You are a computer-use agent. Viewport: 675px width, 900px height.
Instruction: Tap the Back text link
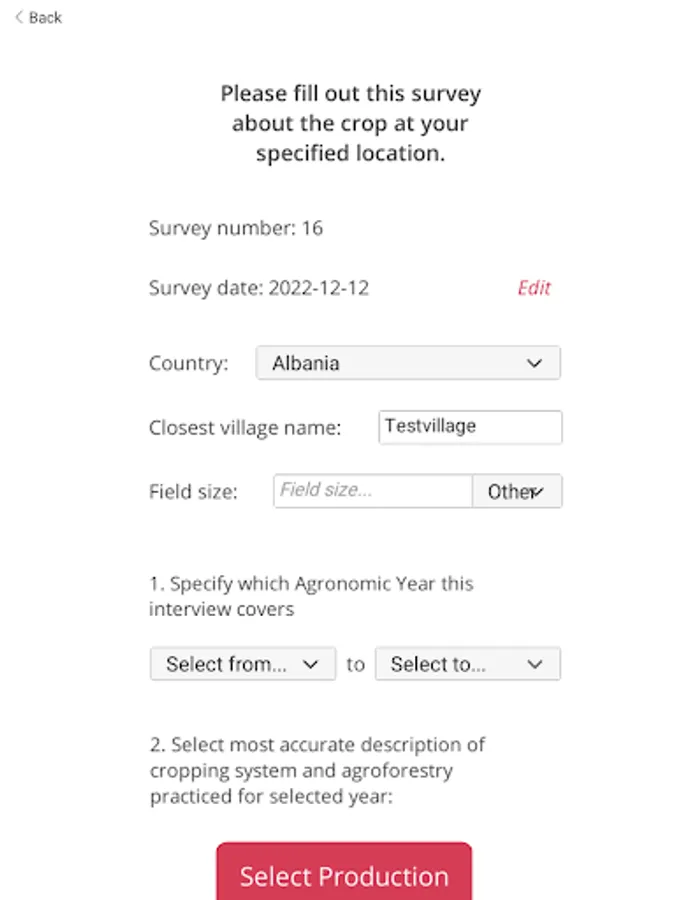45,17
